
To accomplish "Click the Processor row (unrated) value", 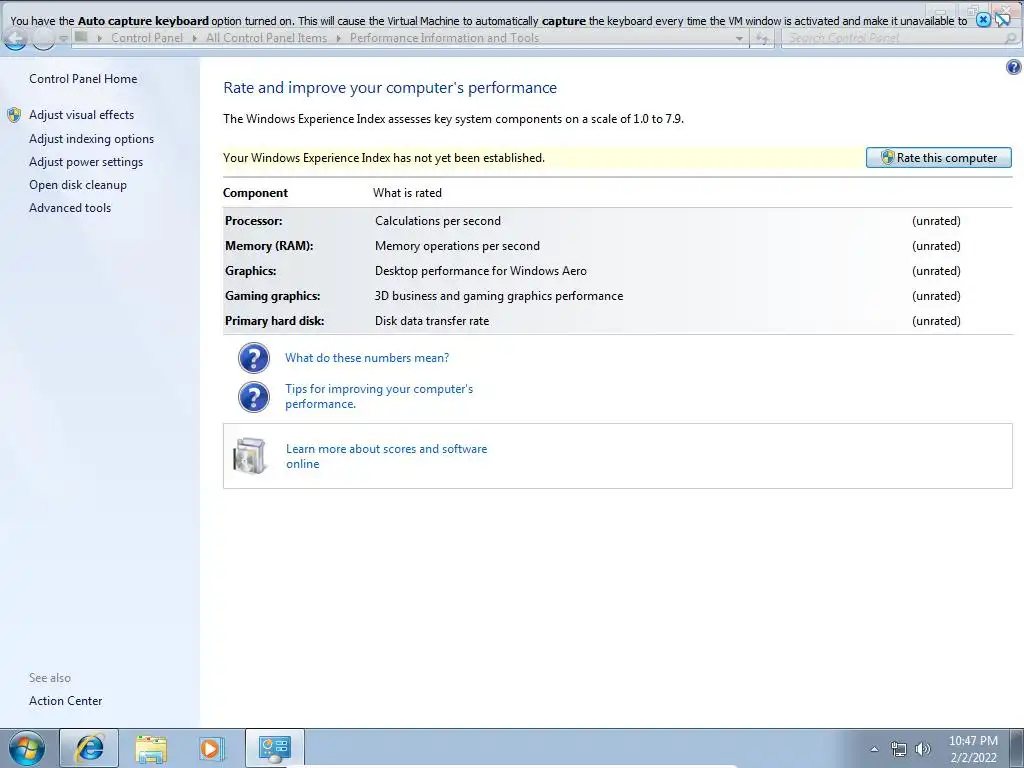I will point(936,221).
